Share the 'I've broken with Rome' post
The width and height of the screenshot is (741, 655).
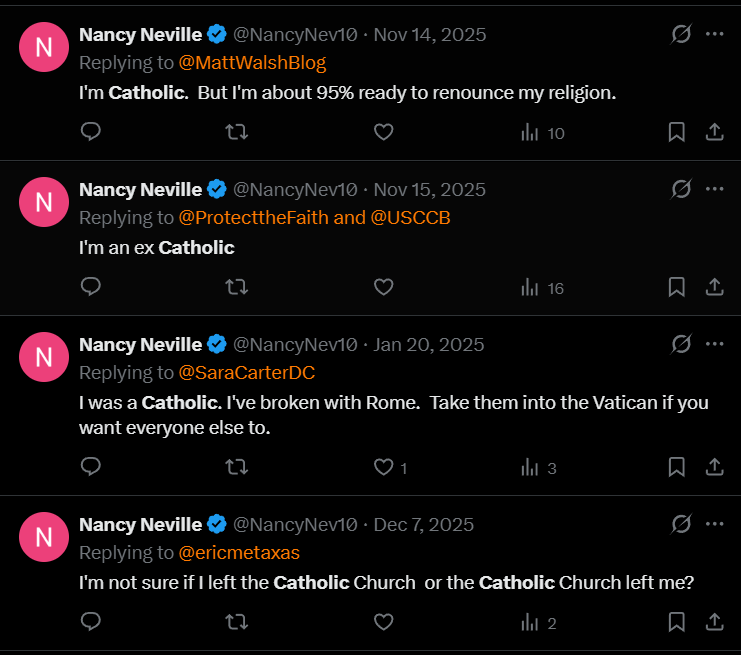point(715,467)
